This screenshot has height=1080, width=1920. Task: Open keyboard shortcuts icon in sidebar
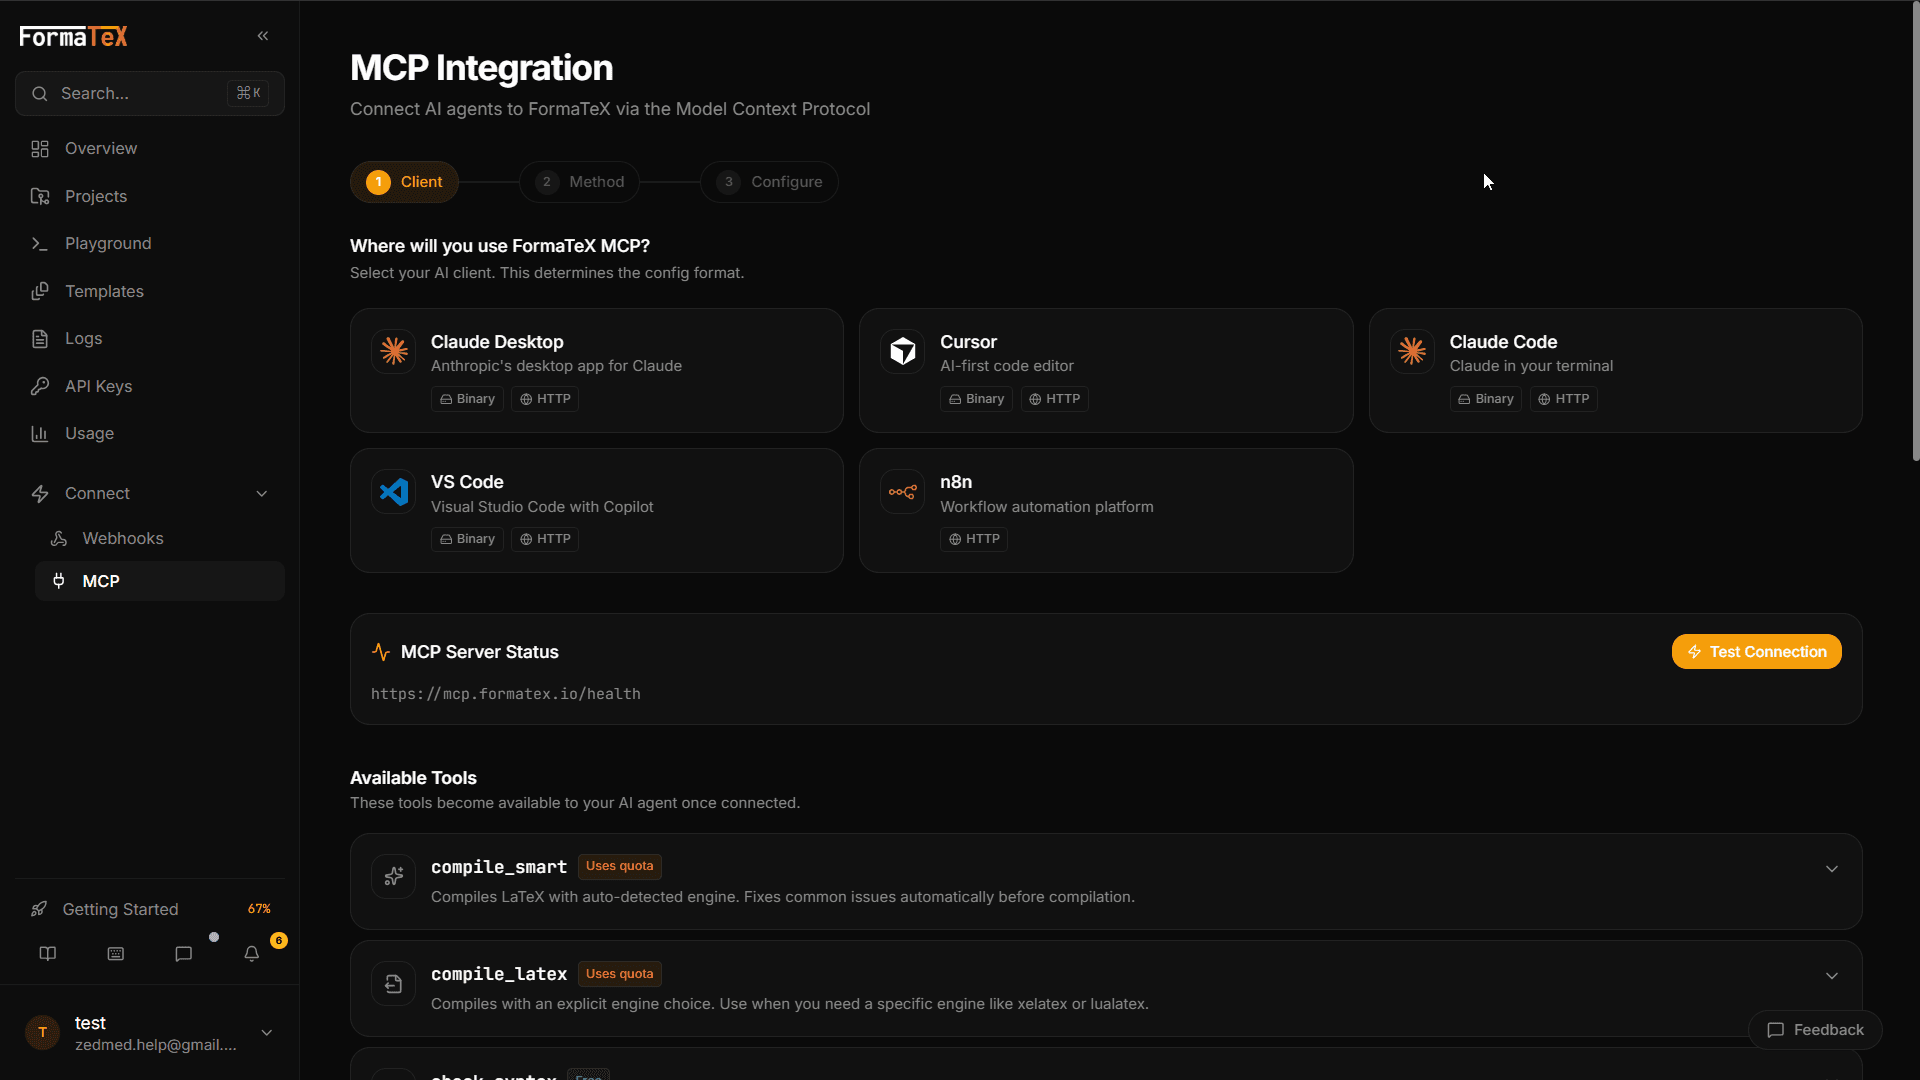point(116,954)
